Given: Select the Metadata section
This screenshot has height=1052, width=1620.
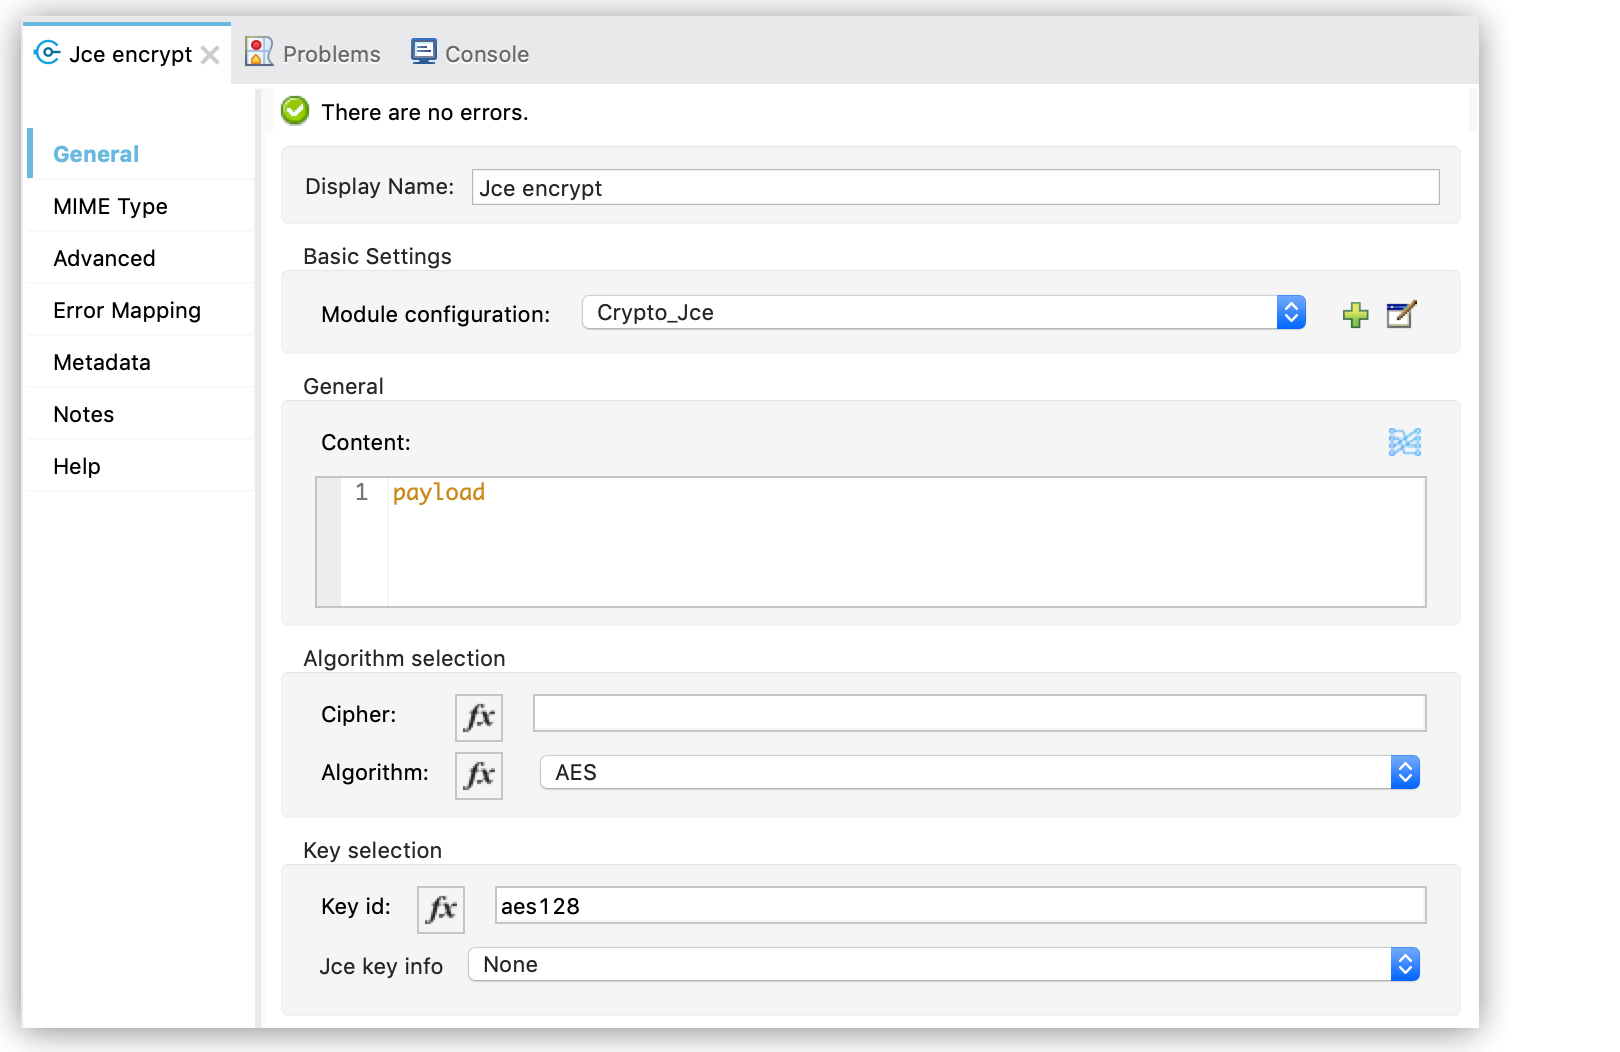Looking at the screenshot, I should 101,361.
